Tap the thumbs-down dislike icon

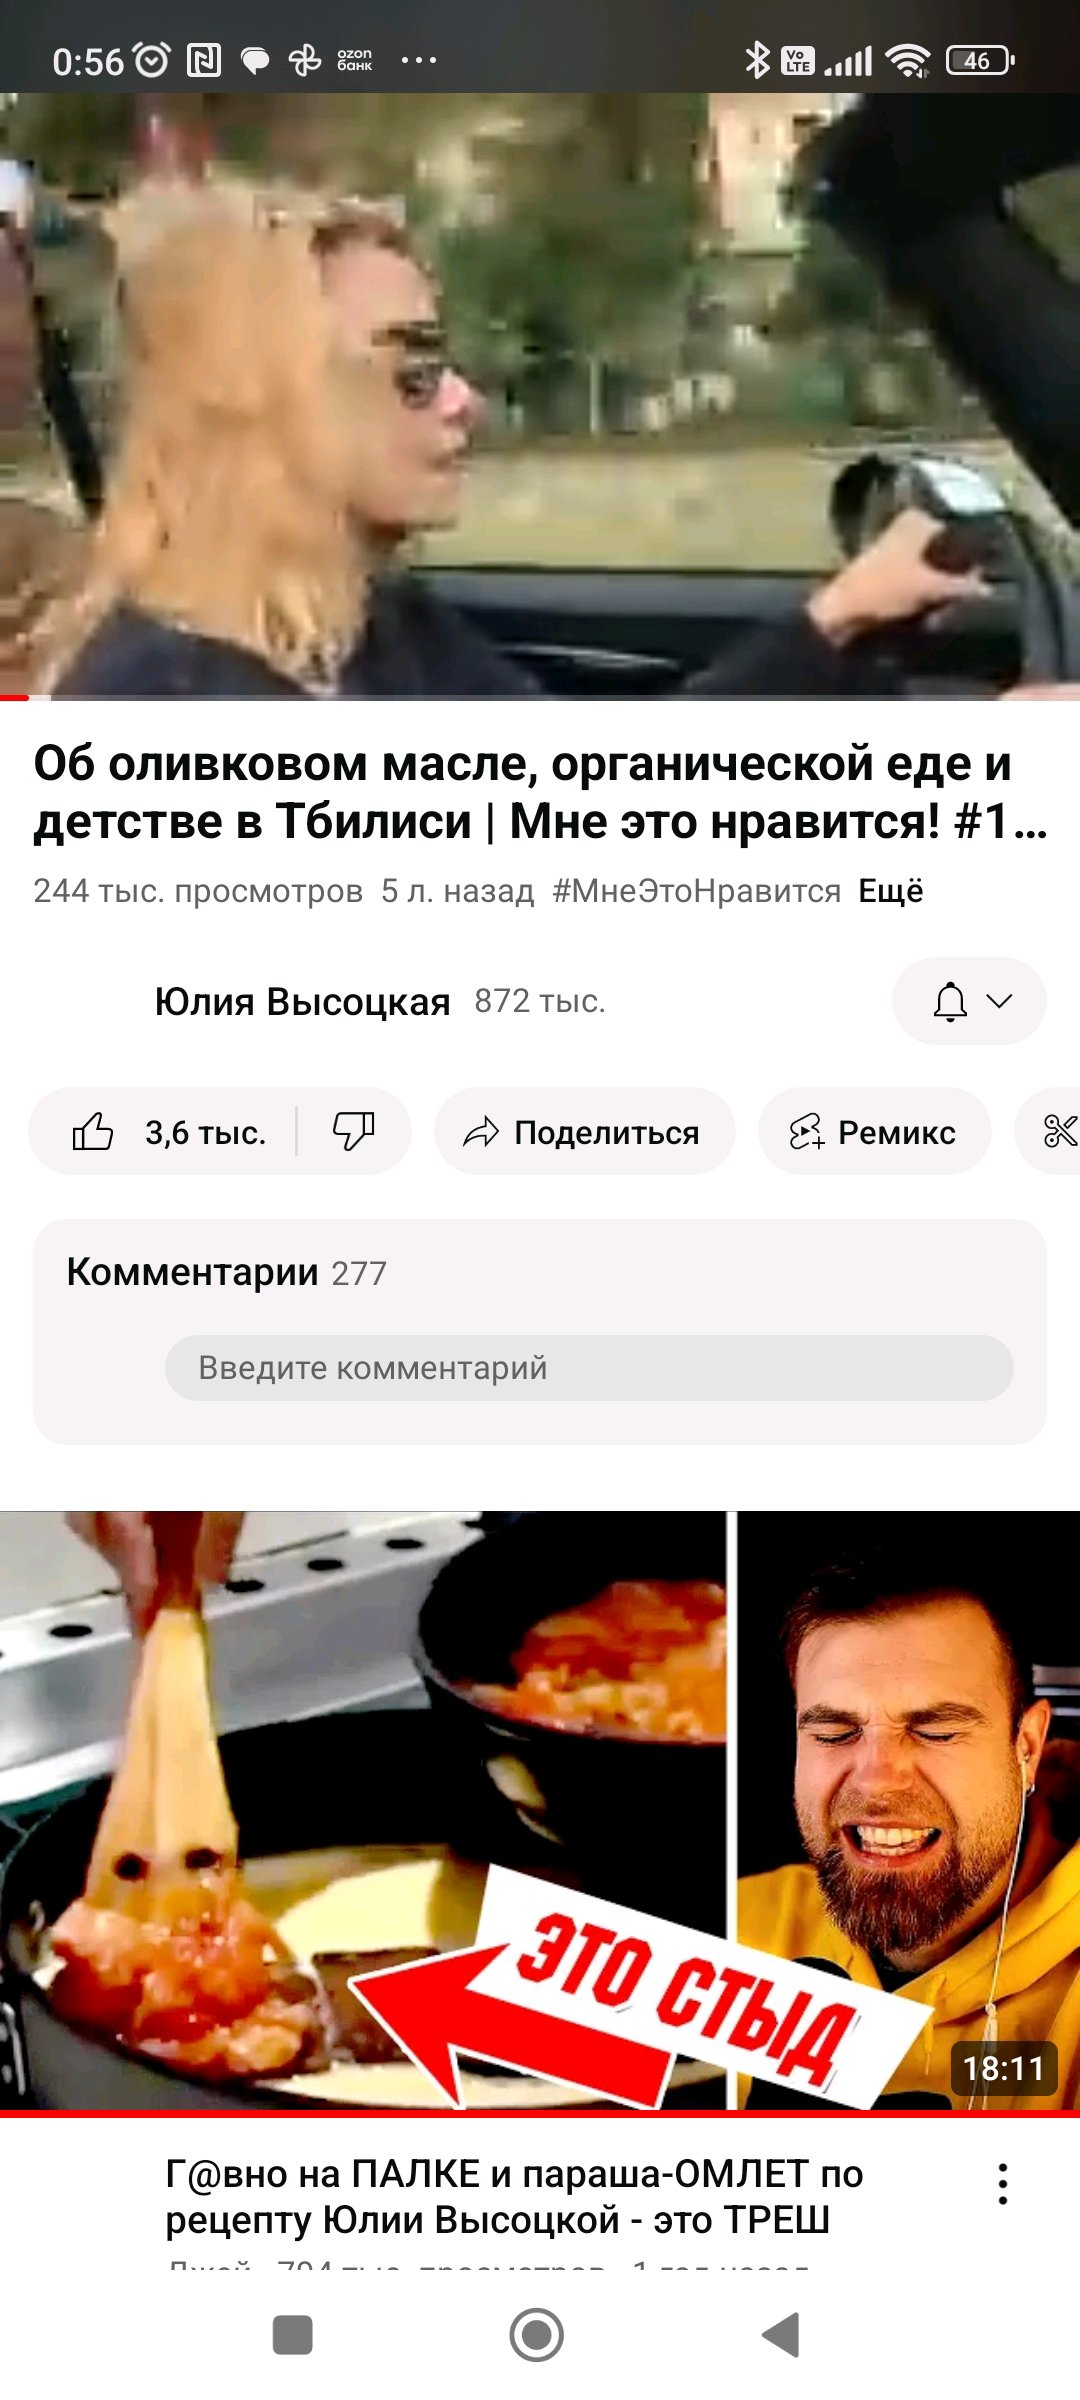pos(353,1132)
